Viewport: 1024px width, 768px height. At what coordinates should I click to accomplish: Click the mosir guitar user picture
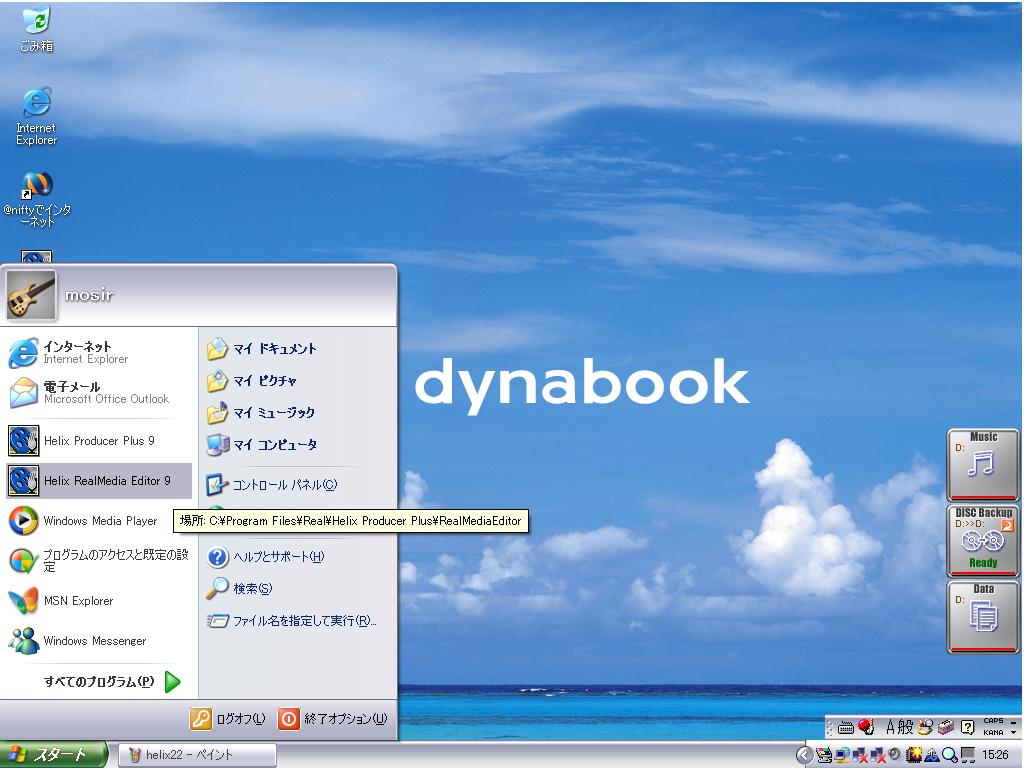31,295
